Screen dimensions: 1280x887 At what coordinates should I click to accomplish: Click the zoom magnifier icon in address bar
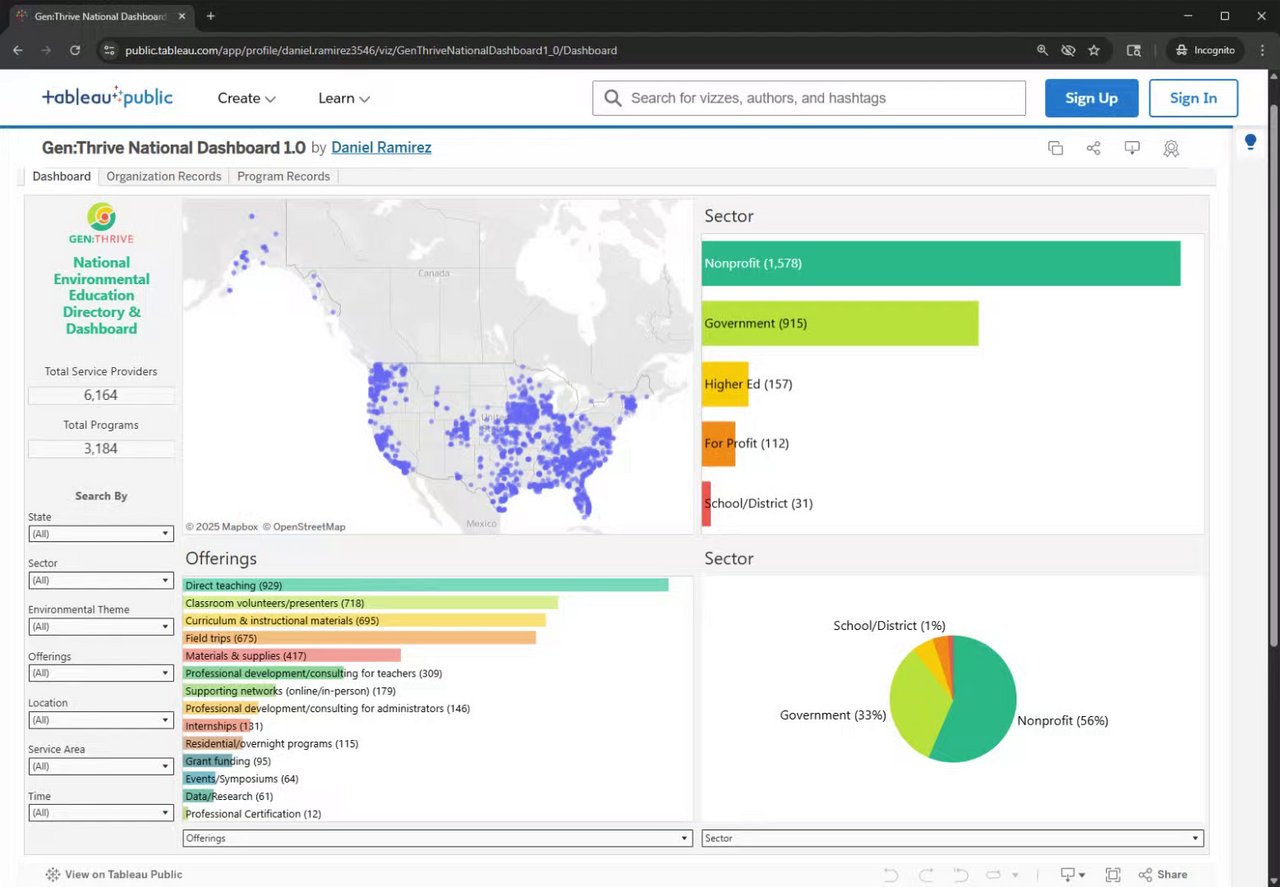(1042, 50)
